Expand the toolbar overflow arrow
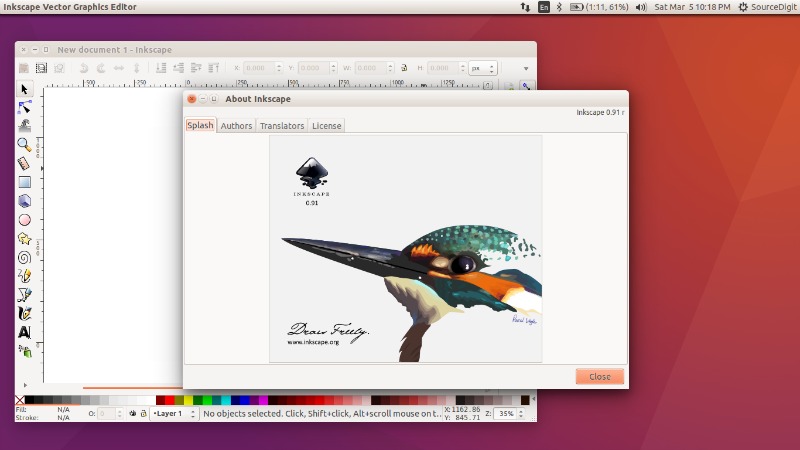The height and width of the screenshot is (450, 800). [526, 68]
